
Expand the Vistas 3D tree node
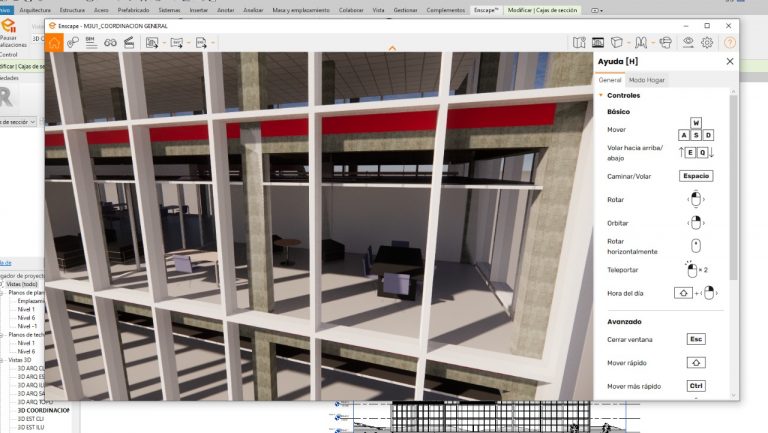[x=3, y=359]
